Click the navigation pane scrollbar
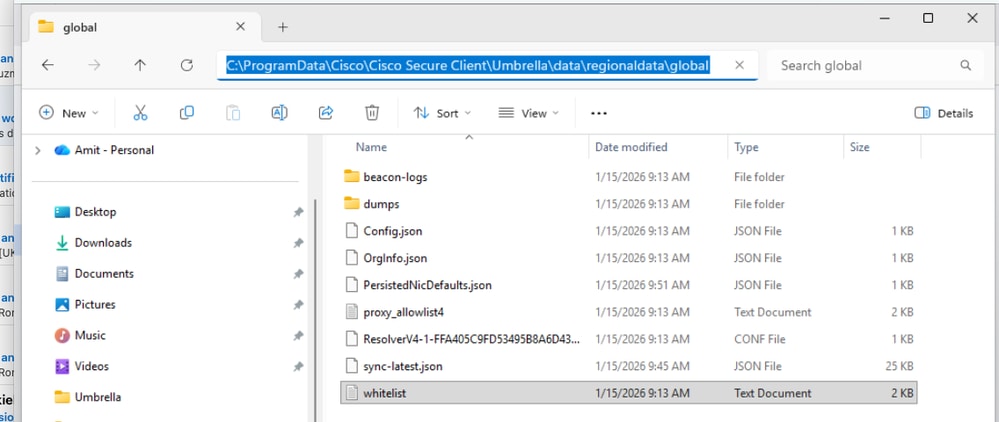Image resolution: width=999 pixels, height=422 pixels. [315, 309]
